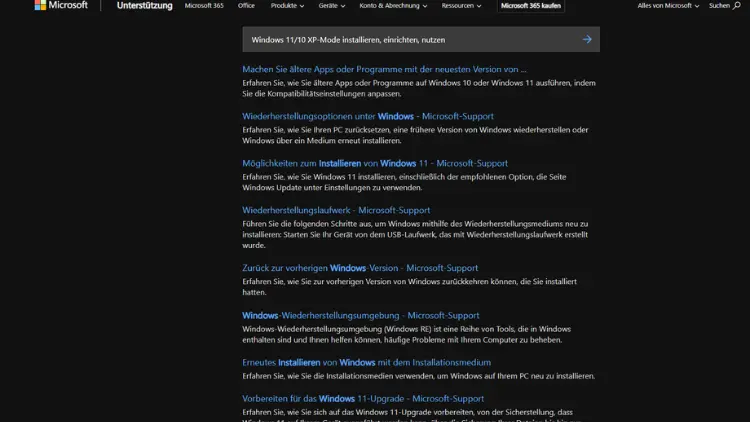This screenshot has height=422, width=750.
Task: Open Wiederherstellungslaufwerk result link
Action: tap(336, 210)
